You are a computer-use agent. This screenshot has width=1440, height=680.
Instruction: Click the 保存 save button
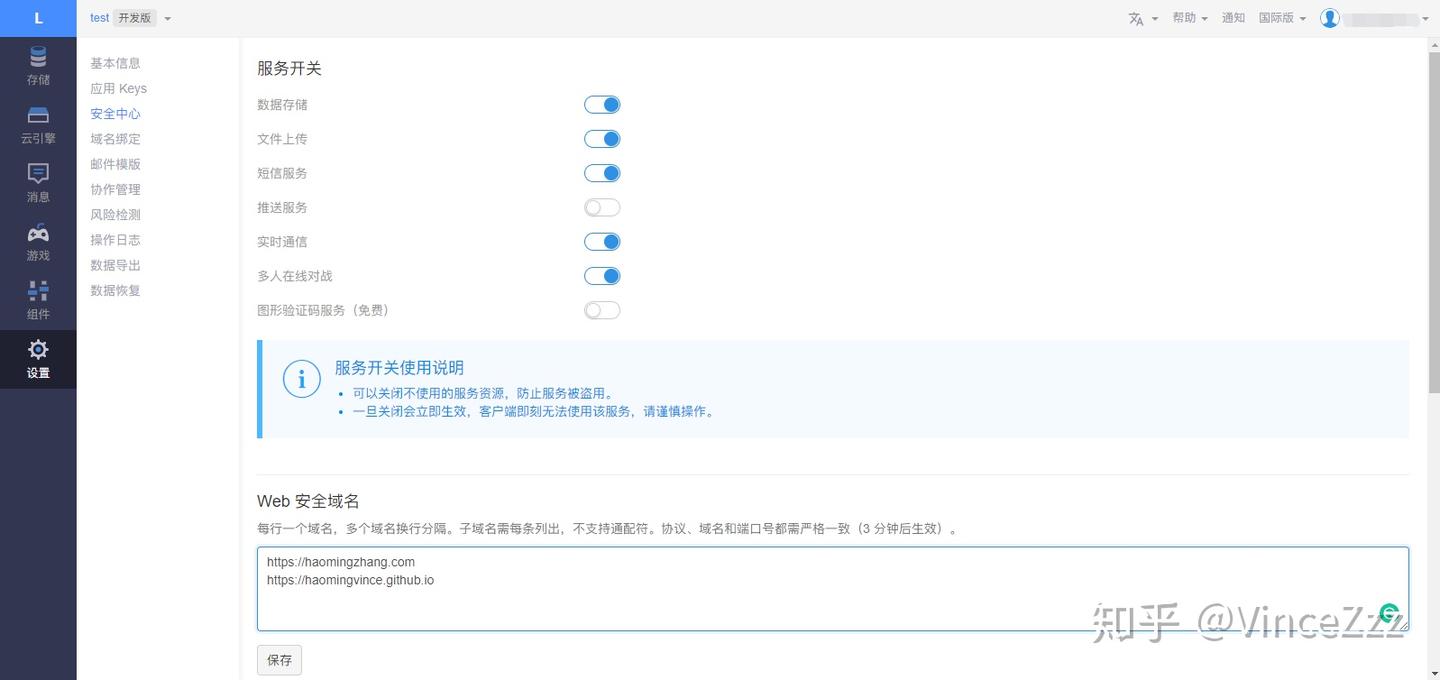279,660
